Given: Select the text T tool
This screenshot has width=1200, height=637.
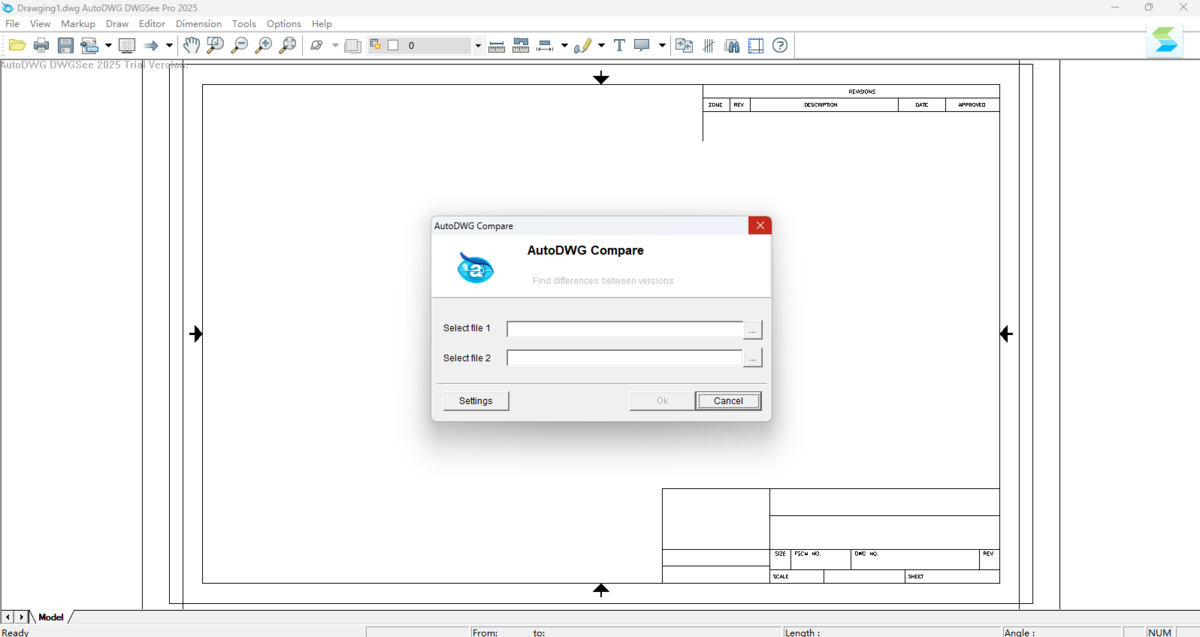Looking at the screenshot, I should (619, 45).
